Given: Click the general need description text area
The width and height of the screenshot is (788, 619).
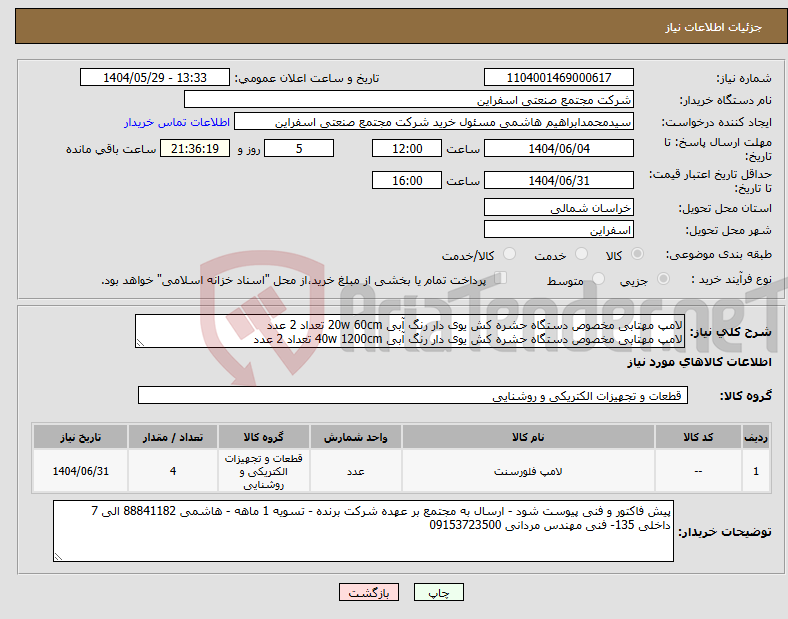Looking at the screenshot, I should point(410,331).
